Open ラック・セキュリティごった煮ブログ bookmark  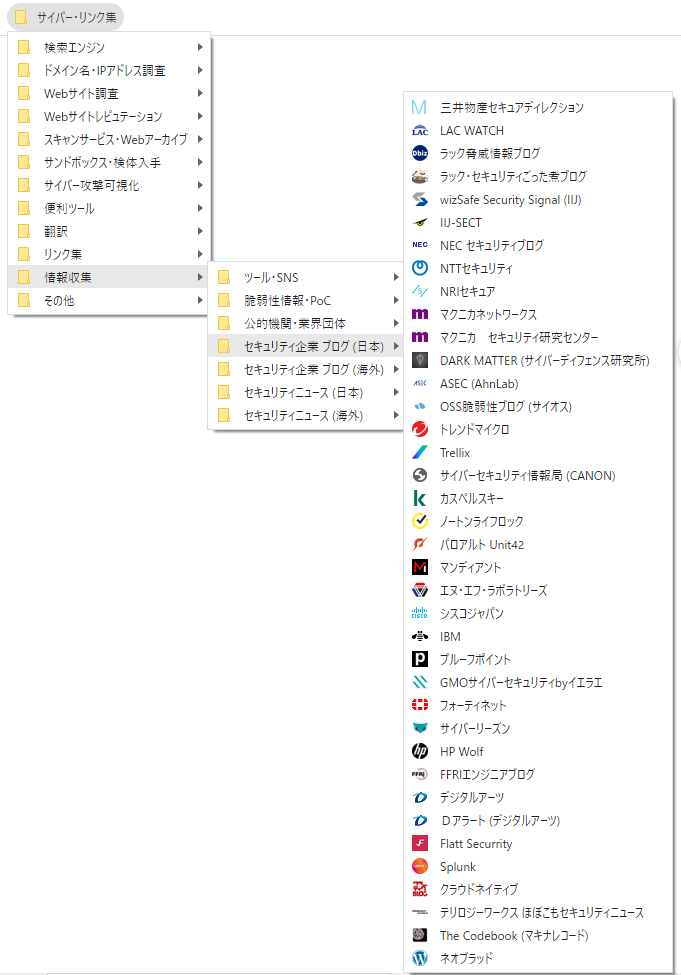(x=539, y=177)
